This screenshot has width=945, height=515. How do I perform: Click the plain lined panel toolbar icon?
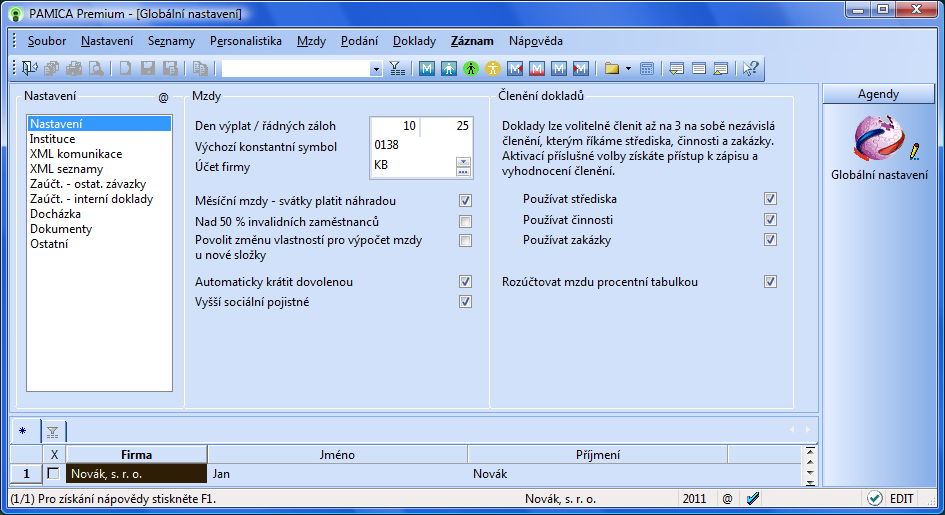point(699,69)
